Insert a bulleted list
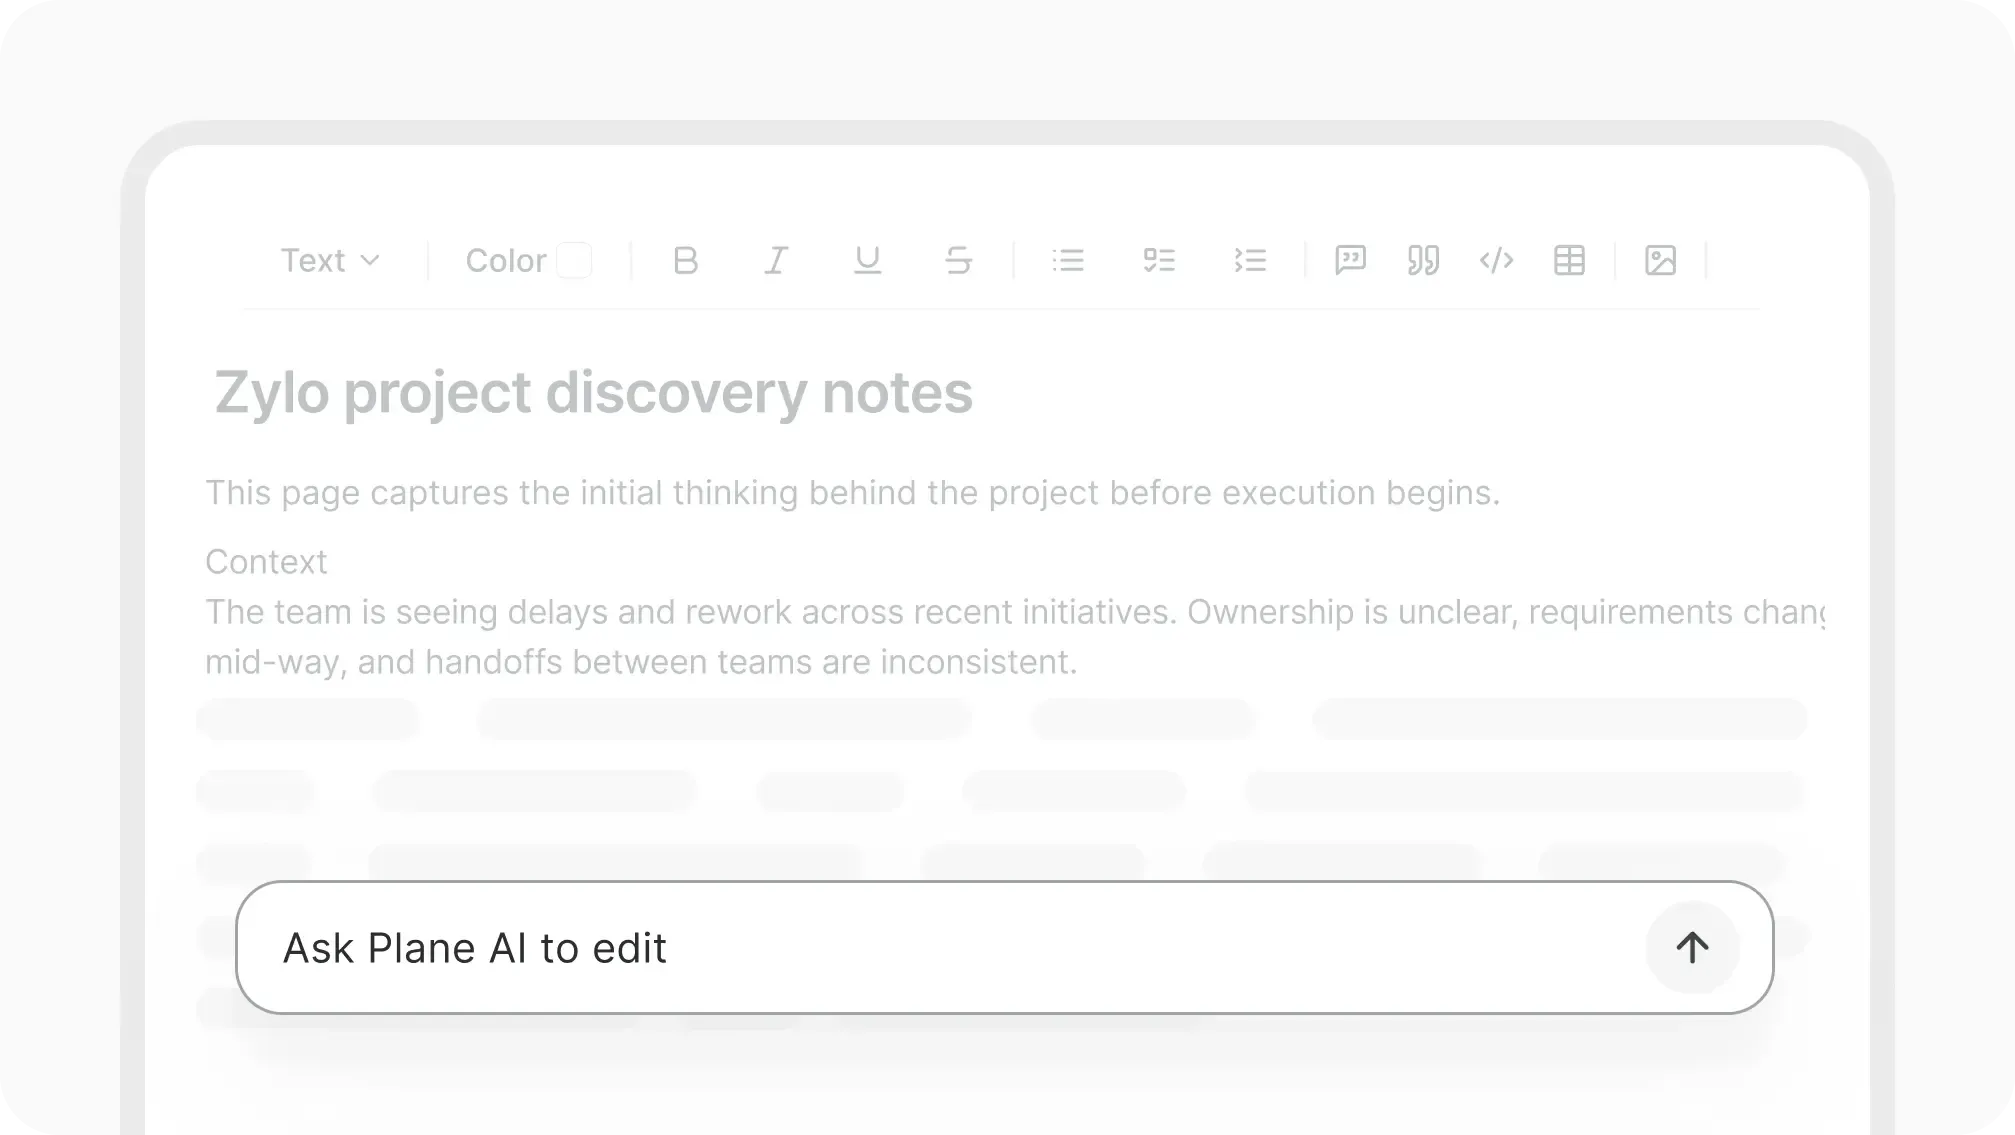2015x1135 pixels. [1068, 261]
